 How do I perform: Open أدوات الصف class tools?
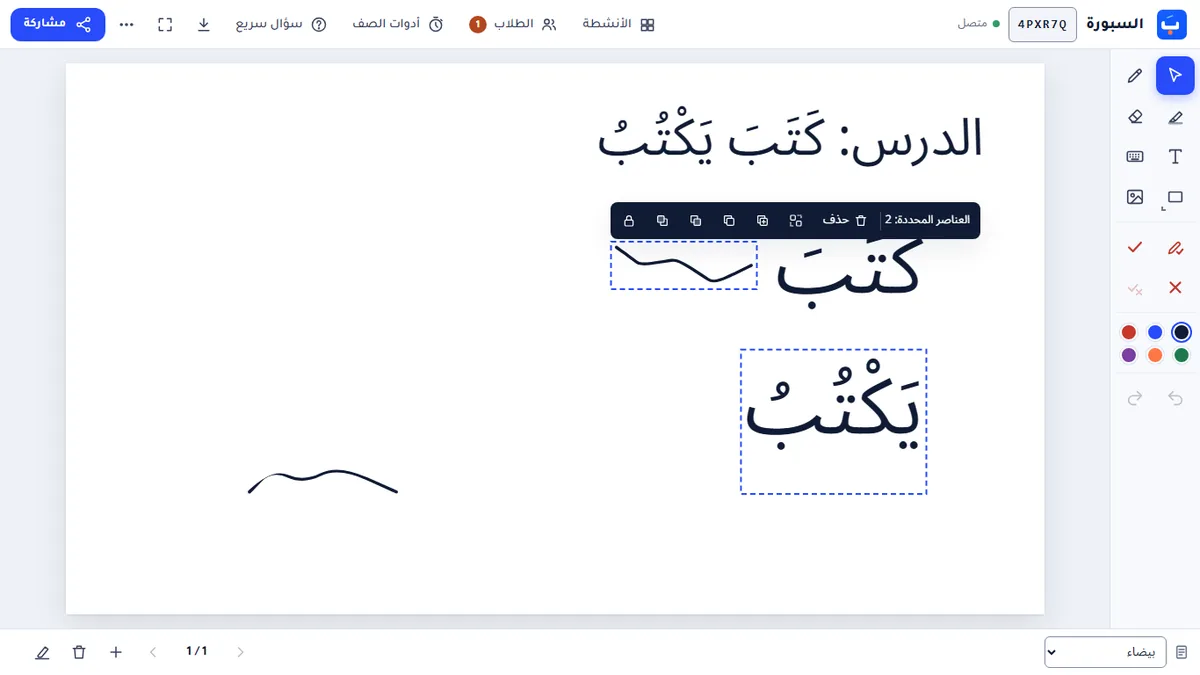click(x=398, y=24)
